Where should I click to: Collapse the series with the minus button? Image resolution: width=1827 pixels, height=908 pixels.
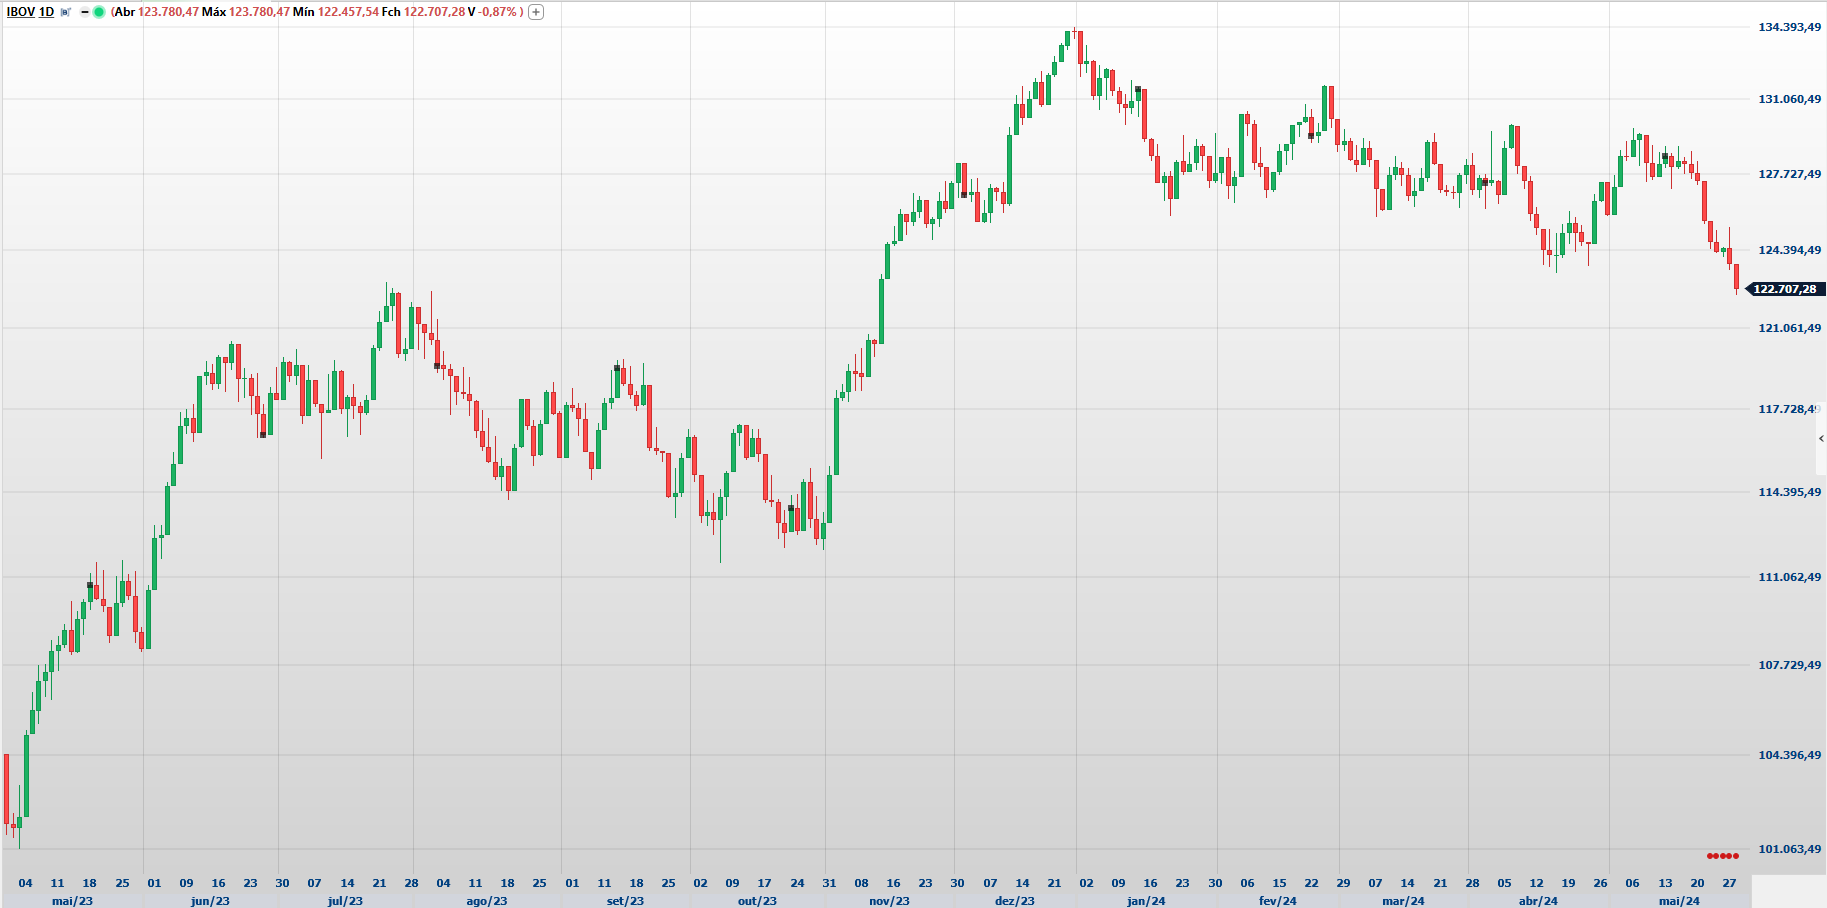pos(85,12)
